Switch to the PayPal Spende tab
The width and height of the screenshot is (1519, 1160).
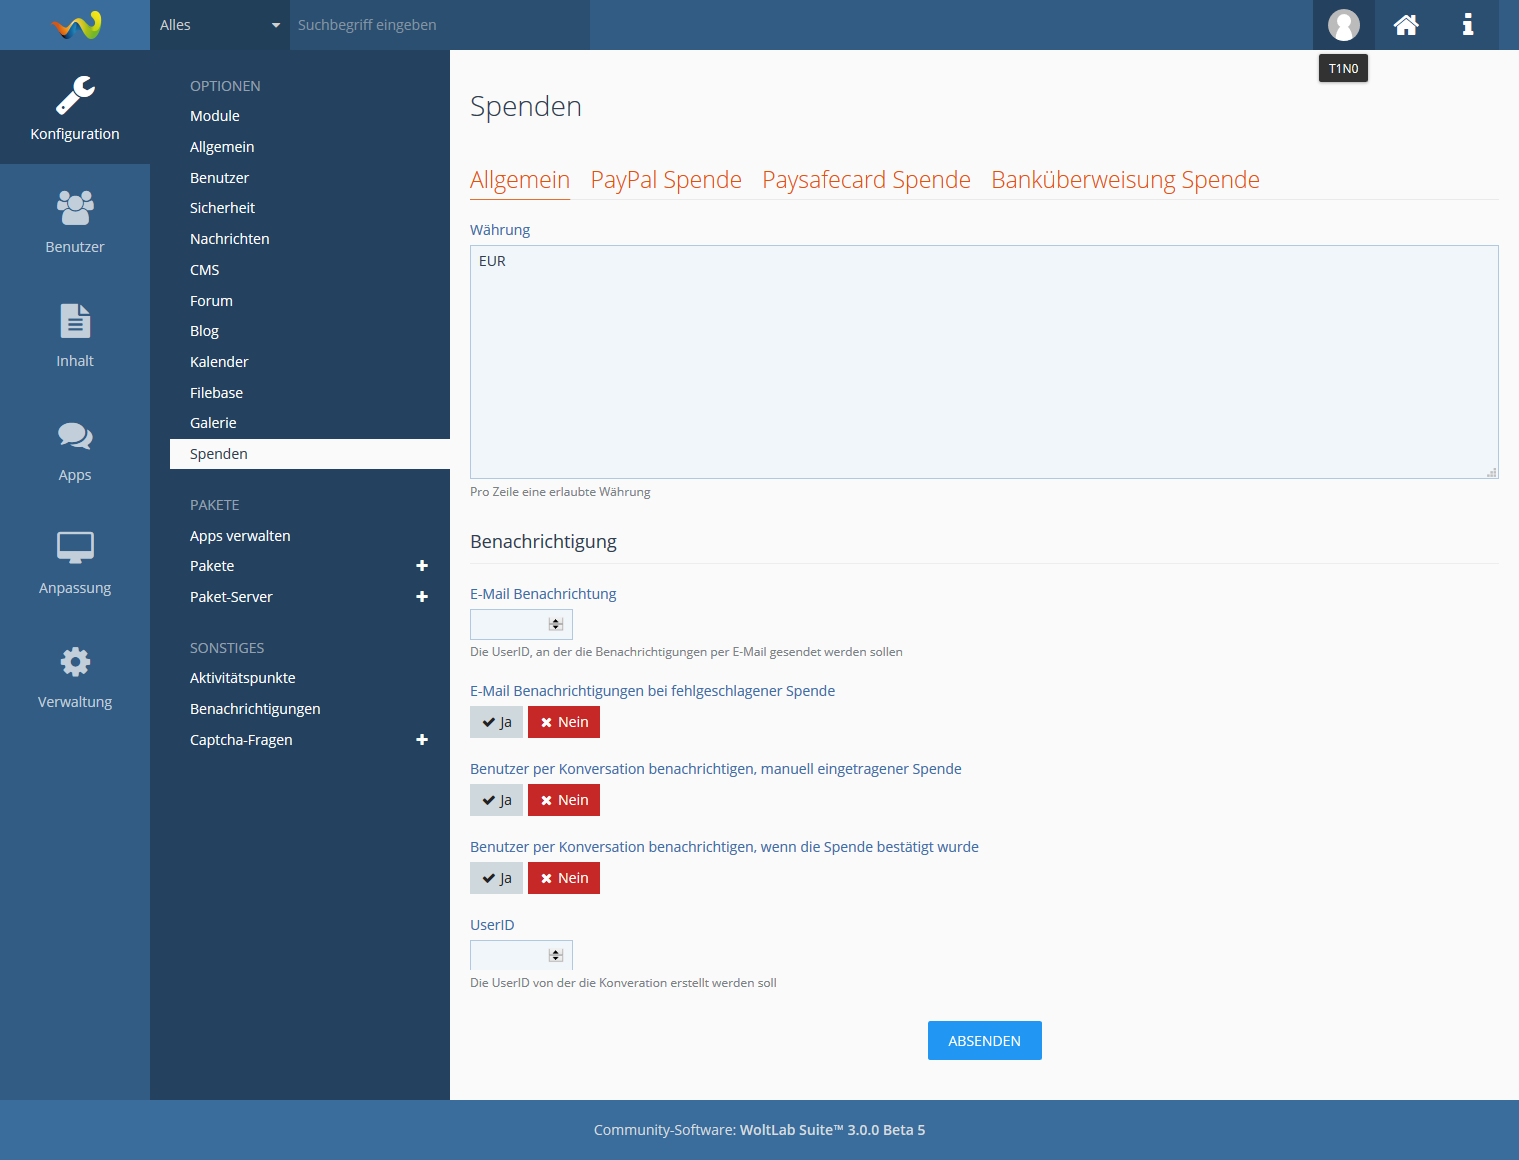(x=666, y=180)
